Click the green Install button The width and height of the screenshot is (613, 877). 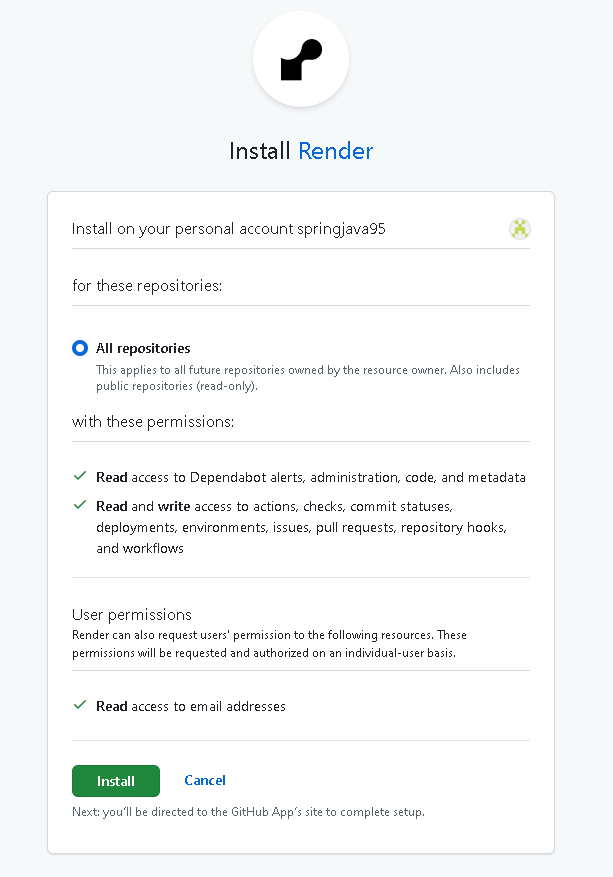coord(116,781)
